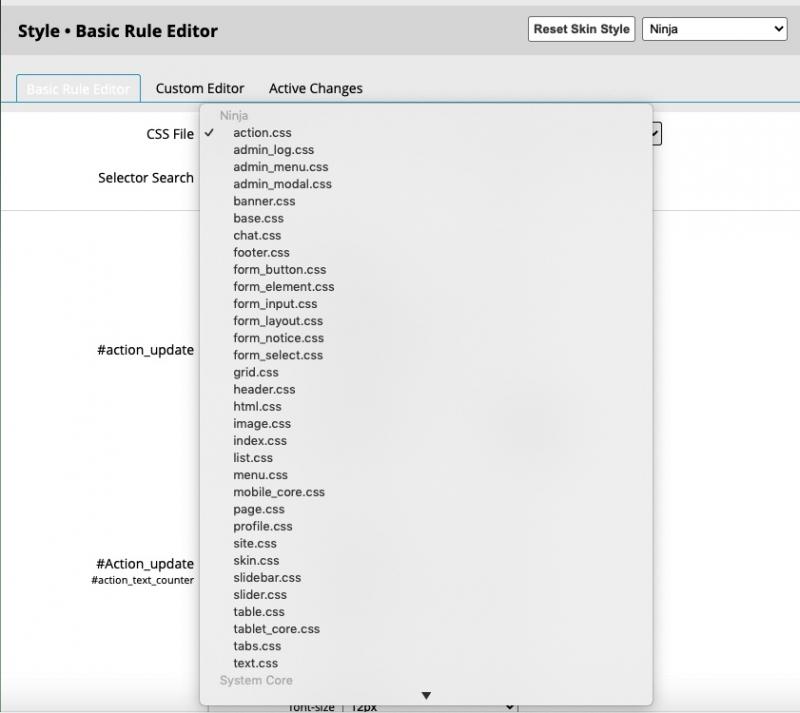The height and width of the screenshot is (713, 800).
Task: Select chat.css option
Action: 257,235
